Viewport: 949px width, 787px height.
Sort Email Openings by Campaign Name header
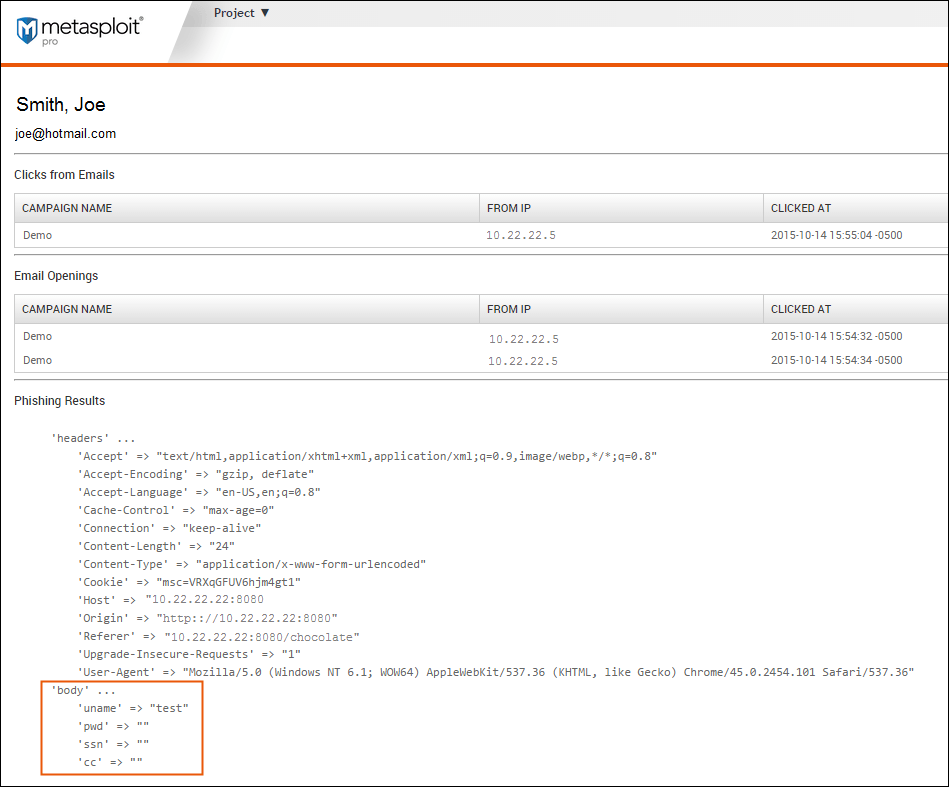pos(67,309)
